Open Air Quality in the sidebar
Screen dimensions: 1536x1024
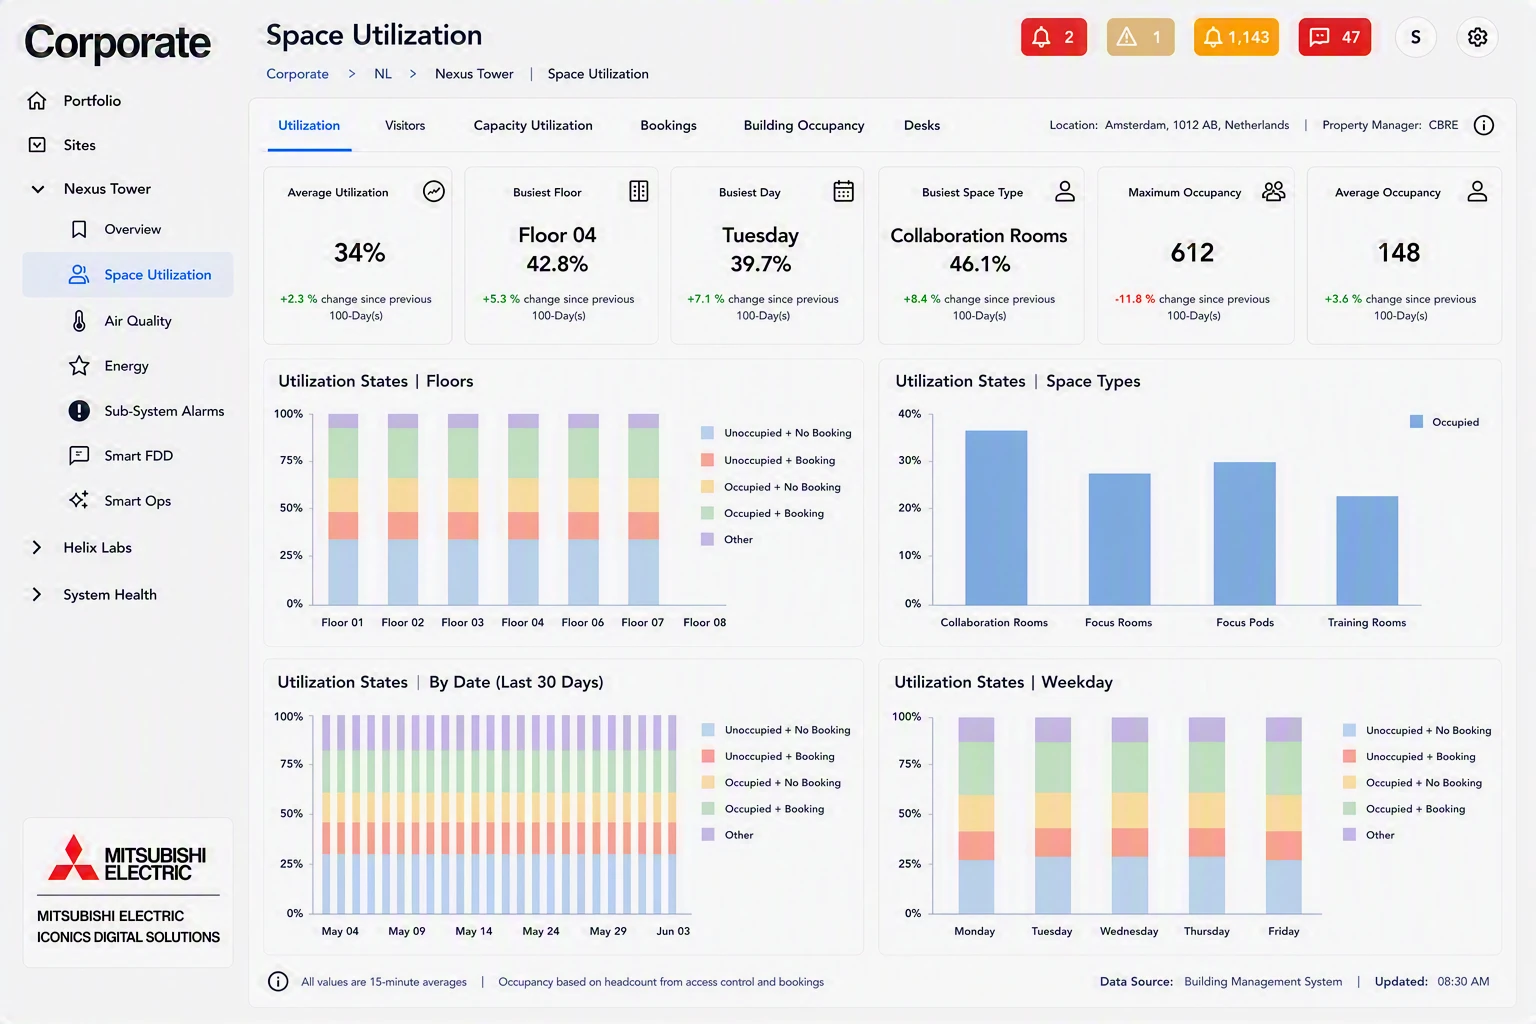pyautogui.click(x=138, y=320)
